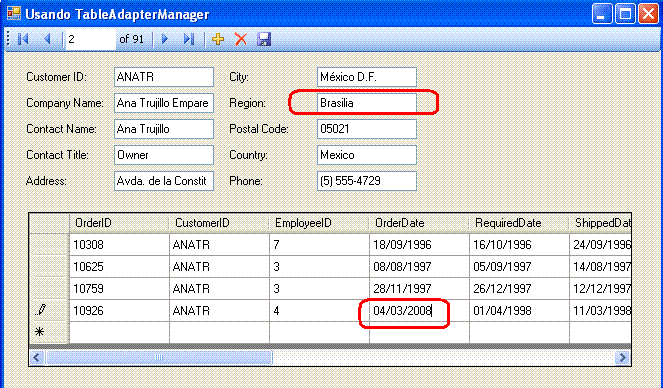Screen dimensions: 663x388
Task: Save data floppy disk icon
Action: (x=264, y=39)
